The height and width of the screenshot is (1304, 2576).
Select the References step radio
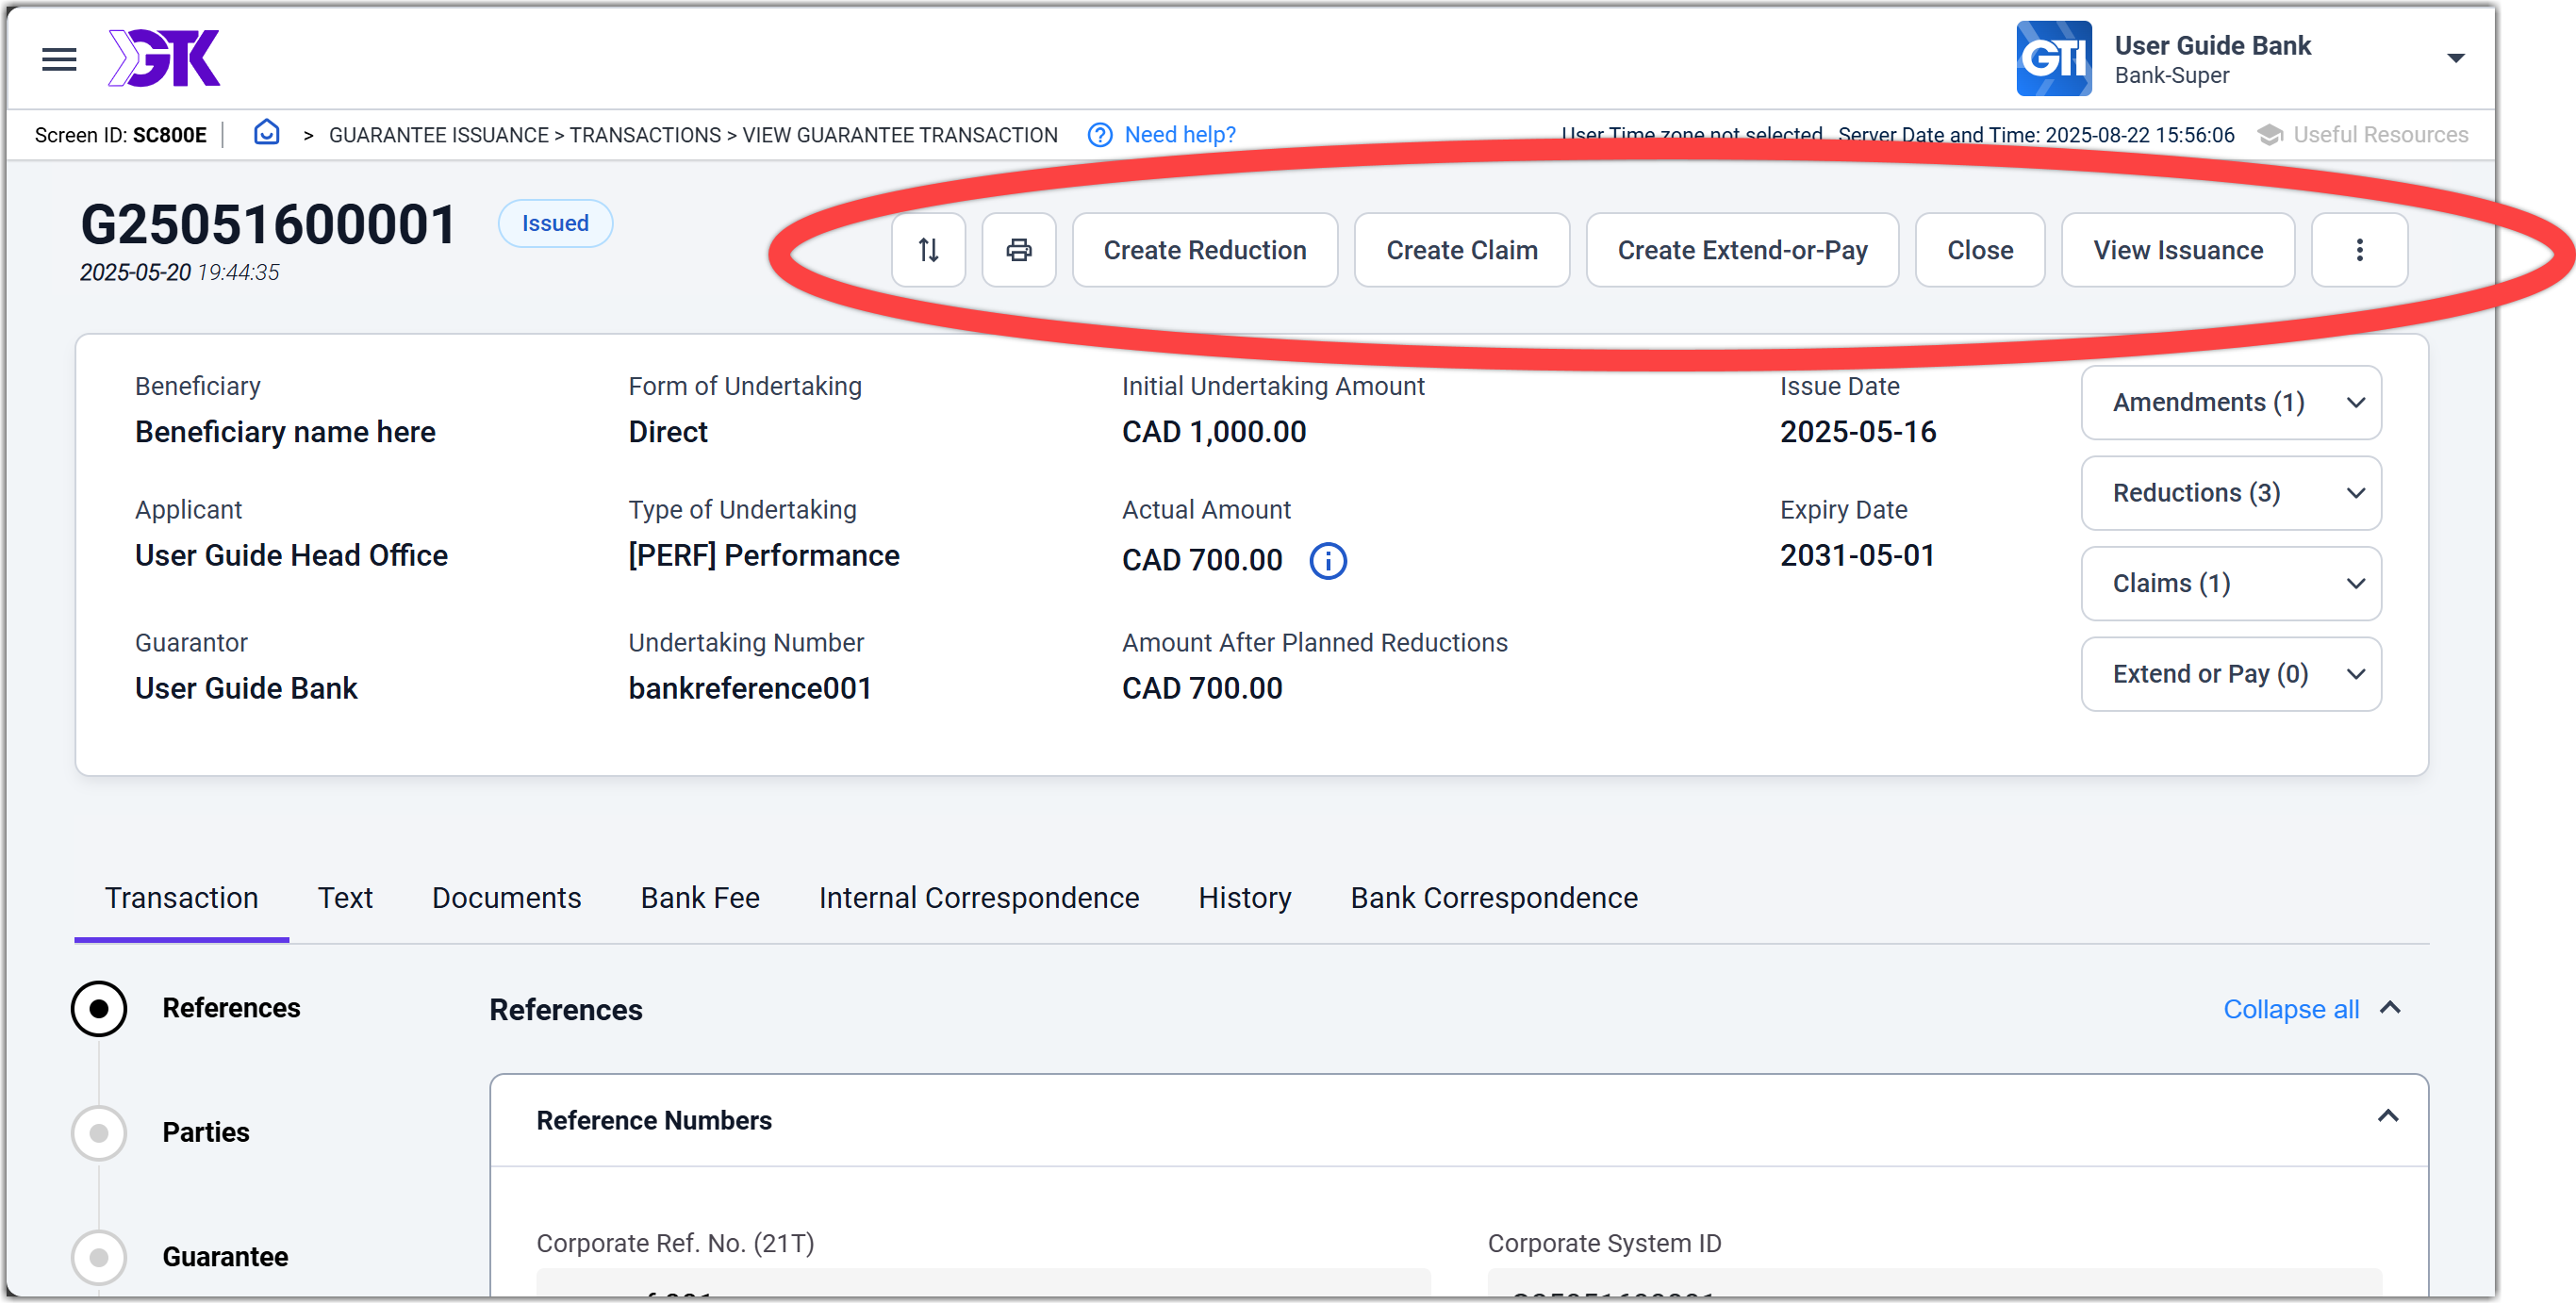(x=98, y=1008)
